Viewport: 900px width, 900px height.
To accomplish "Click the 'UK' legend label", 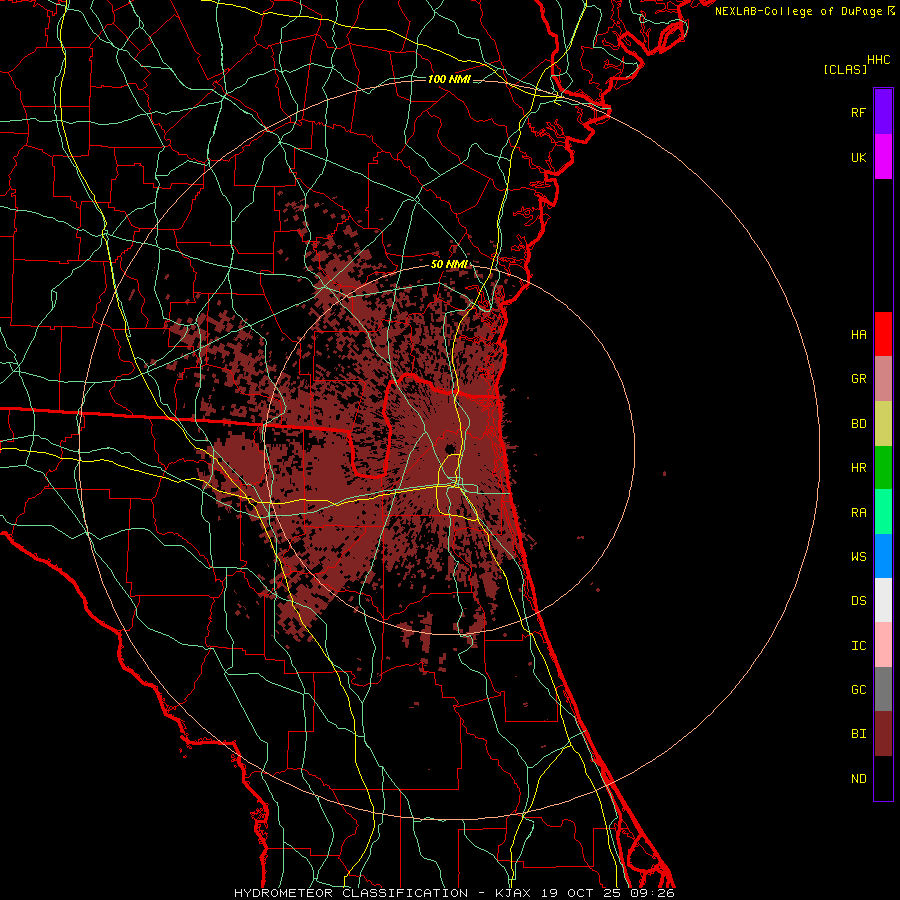I will click(858, 157).
